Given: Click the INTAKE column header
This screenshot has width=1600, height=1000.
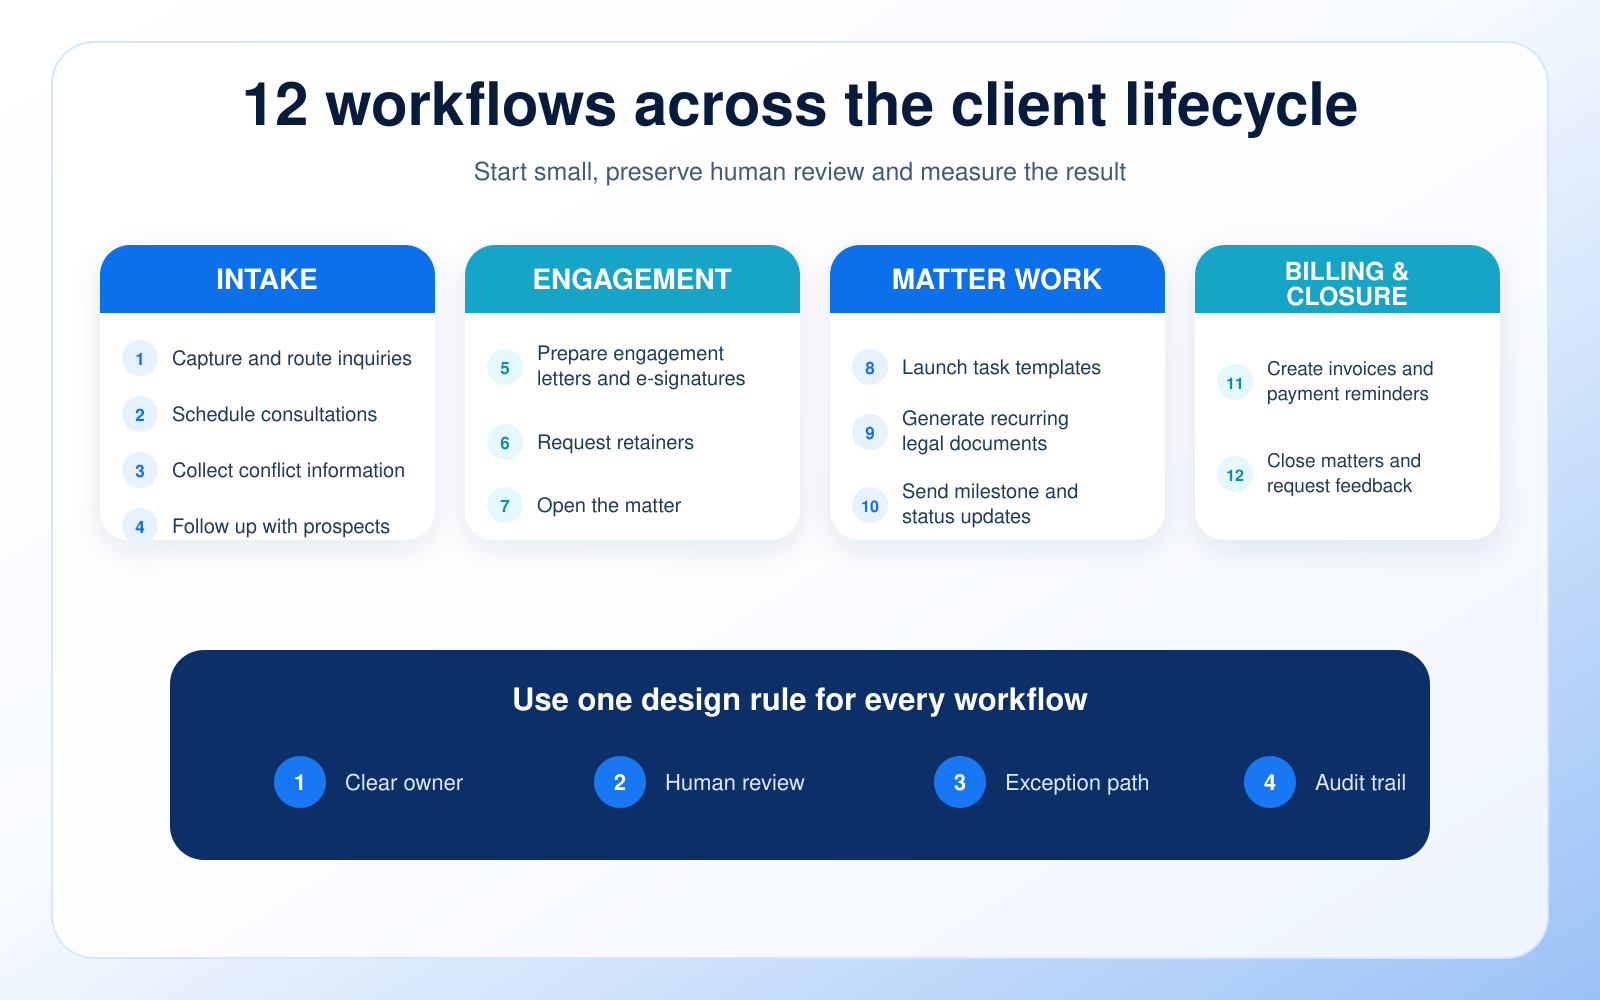Looking at the screenshot, I should (x=267, y=279).
